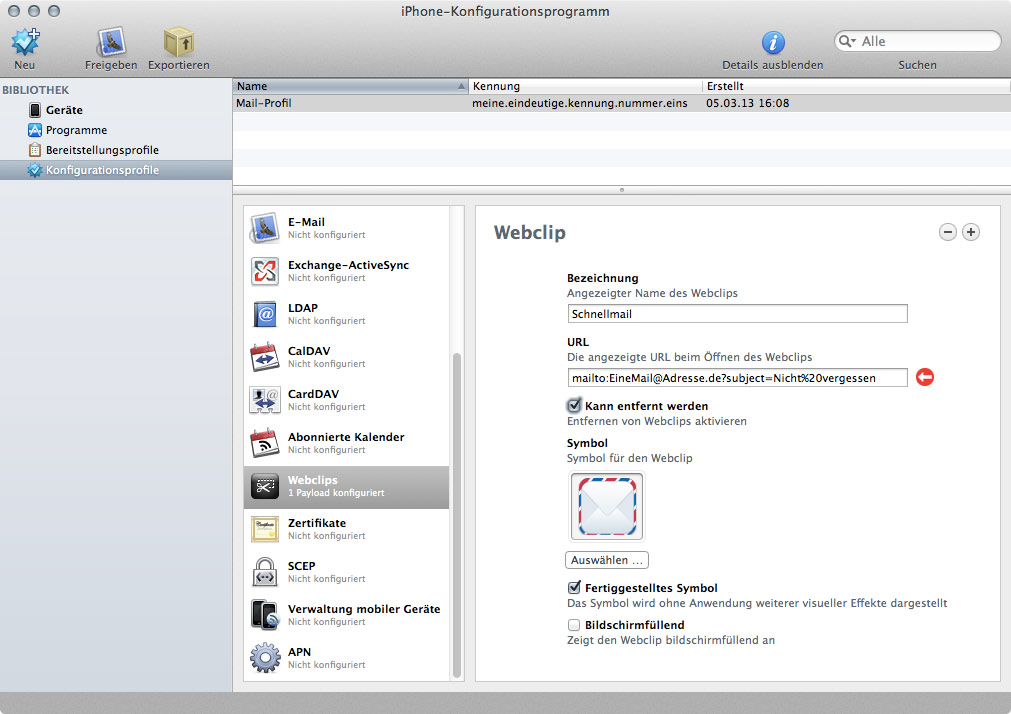Click the Exportieren box icon
The image size is (1011, 714).
coord(179,42)
